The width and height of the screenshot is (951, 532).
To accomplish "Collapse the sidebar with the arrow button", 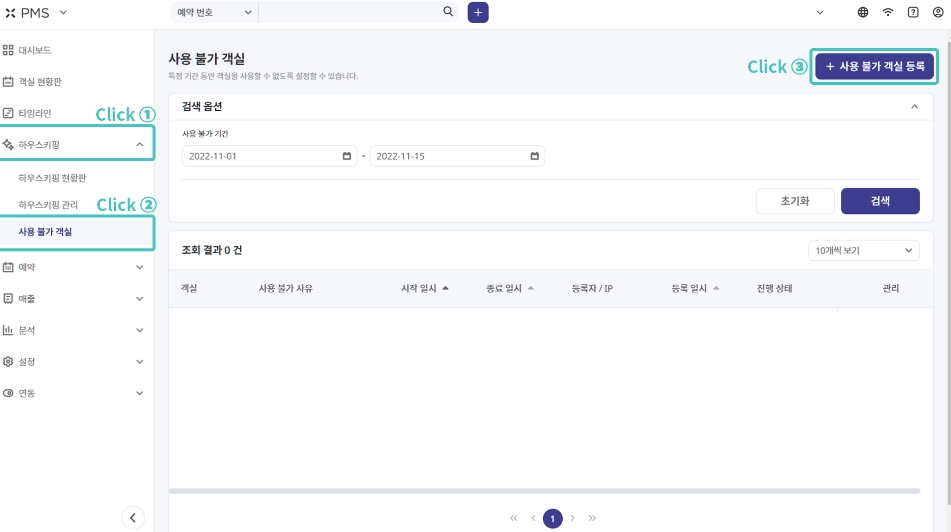I will 133,517.
